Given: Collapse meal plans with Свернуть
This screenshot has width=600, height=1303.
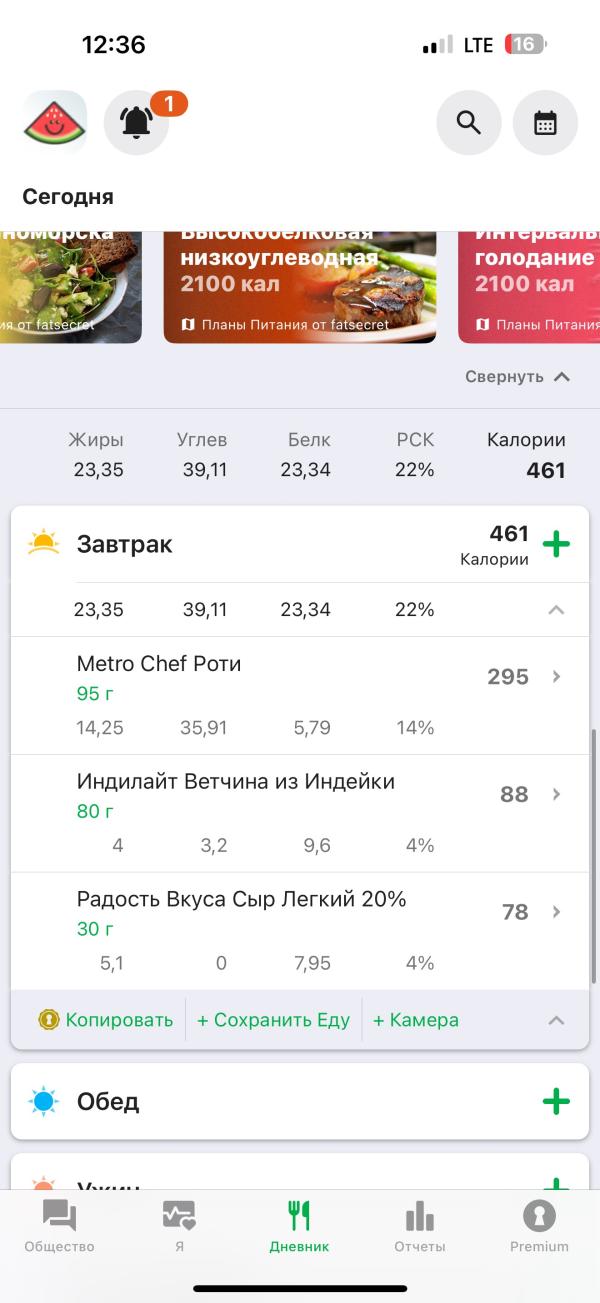Looking at the screenshot, I should [517, 376].
